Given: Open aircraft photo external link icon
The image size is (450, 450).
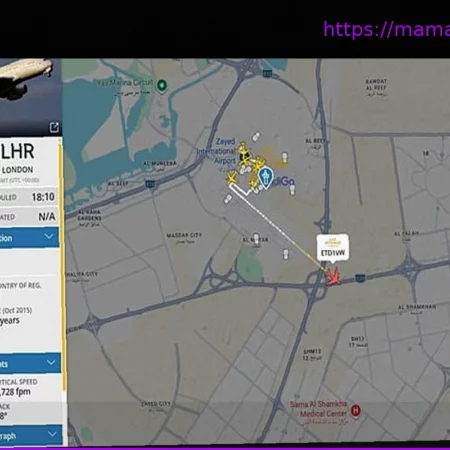Looking at the screenshot, I should tap(54, 127).
